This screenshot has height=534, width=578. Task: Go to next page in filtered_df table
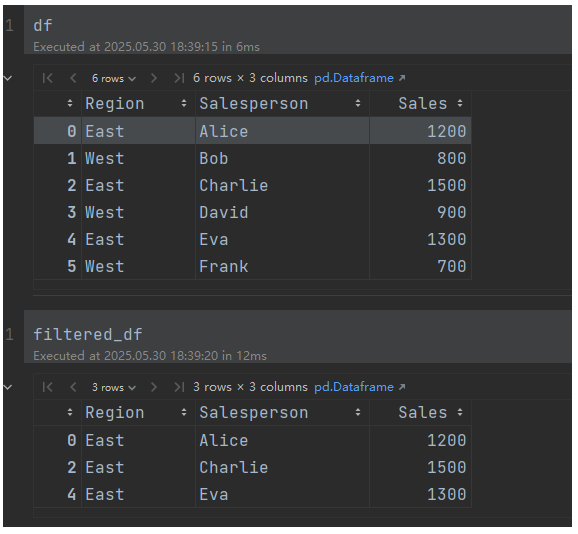154,387
